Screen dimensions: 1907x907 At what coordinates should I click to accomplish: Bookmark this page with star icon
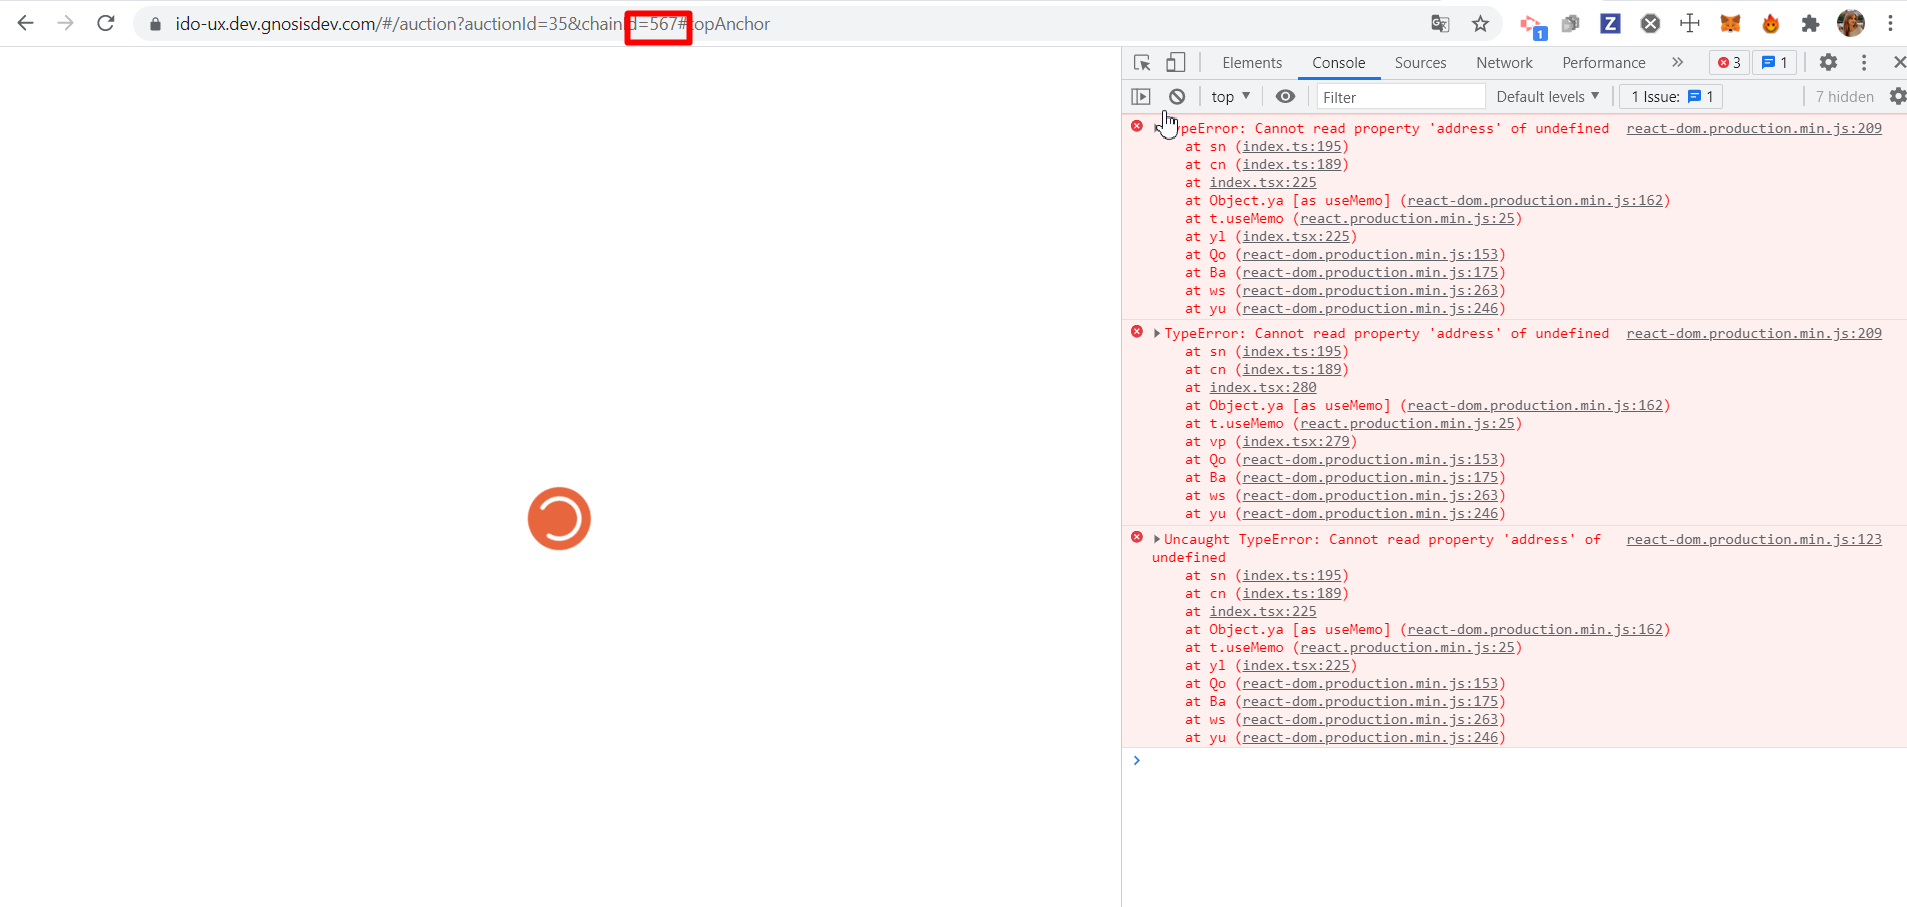(1481, 24)
